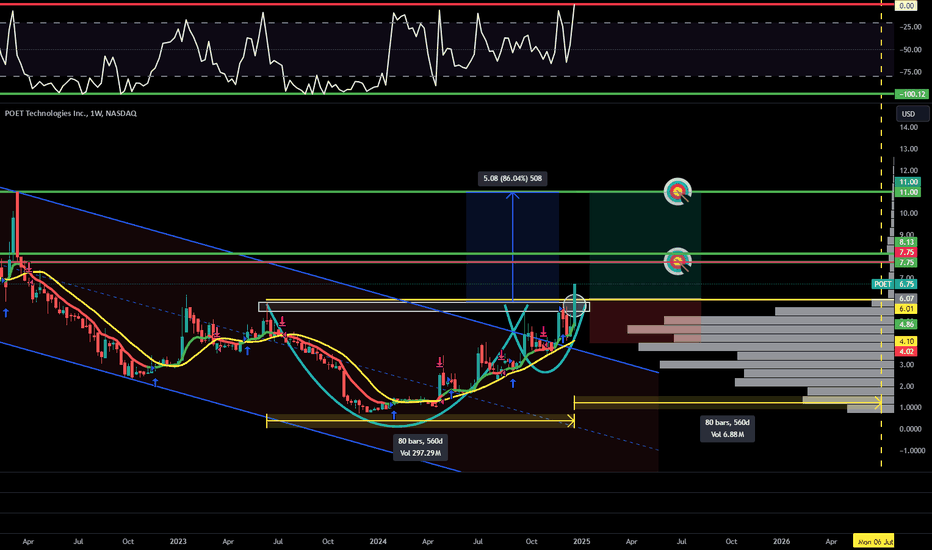The width and height of the screenshot is (932, 550).
Task: Click the 2023 label on the time axis
Action: coord(180,540)
